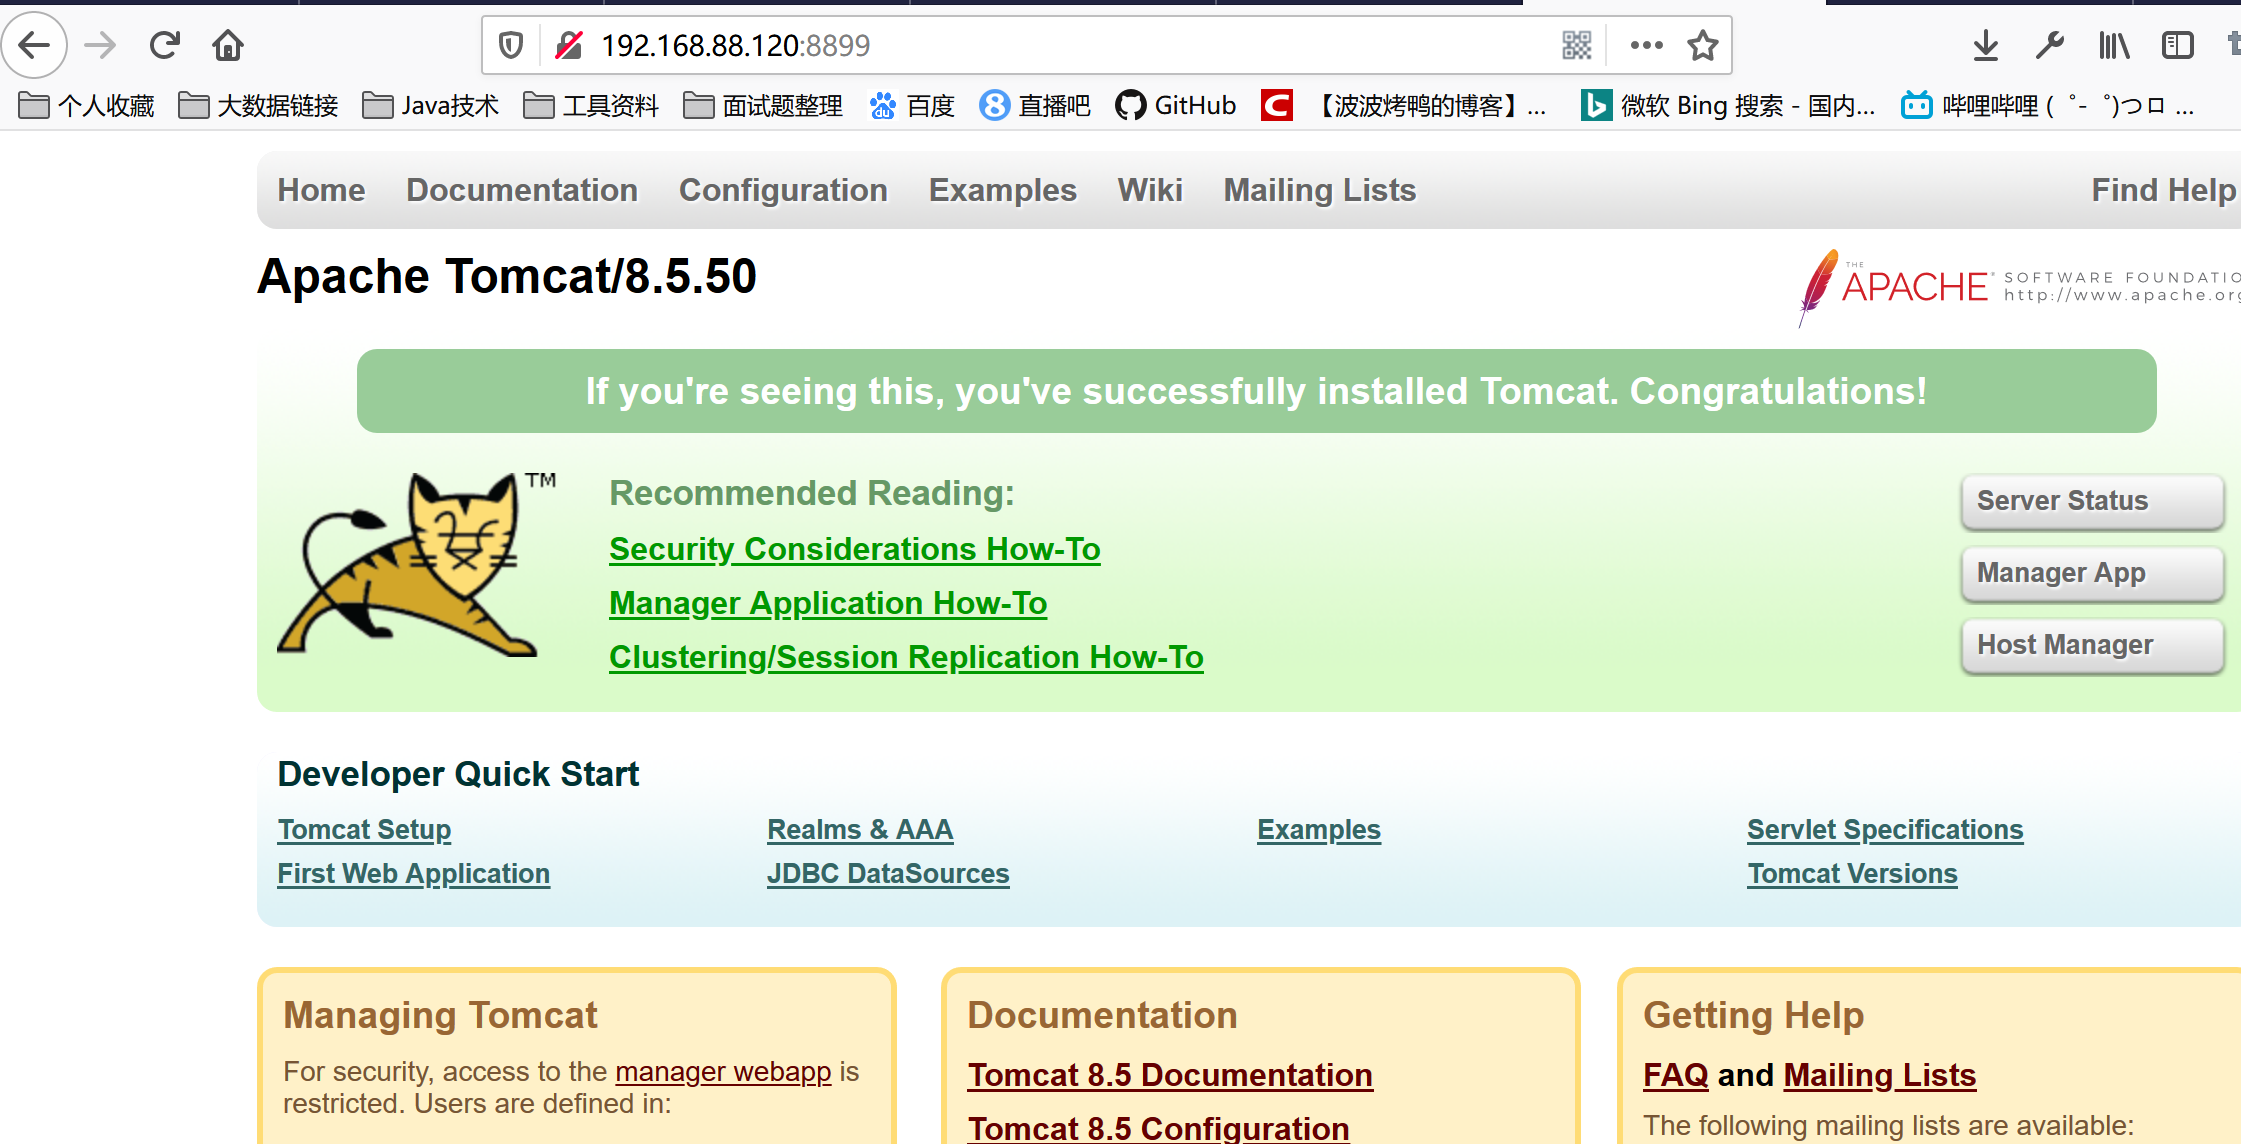Bookmark this page with star icon
This screenshot has width=2241, height=1144.
coord(1702,45)
